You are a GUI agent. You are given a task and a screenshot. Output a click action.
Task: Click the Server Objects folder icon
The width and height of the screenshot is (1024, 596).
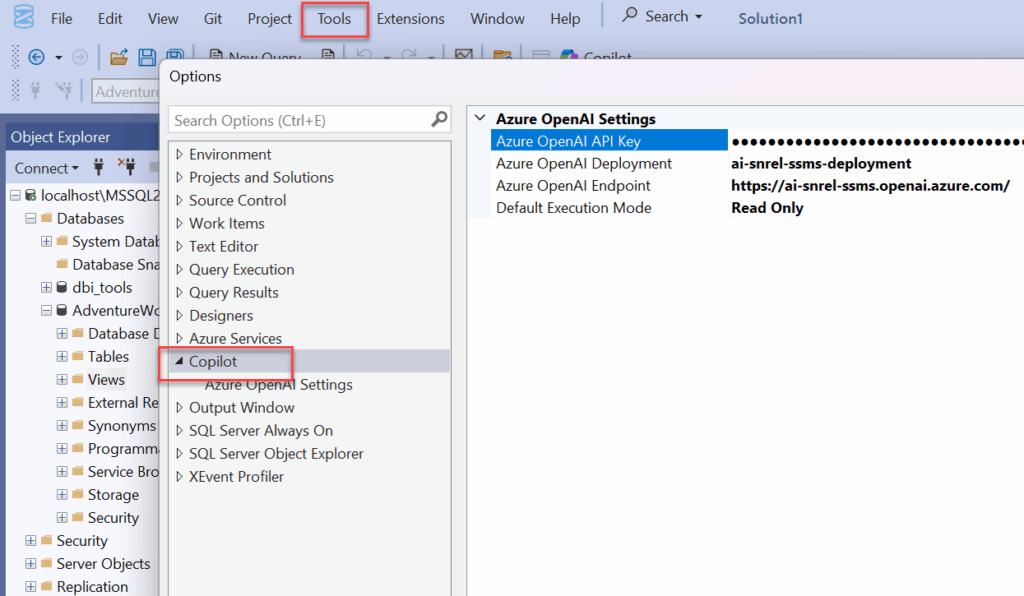[x=46, y=563]
